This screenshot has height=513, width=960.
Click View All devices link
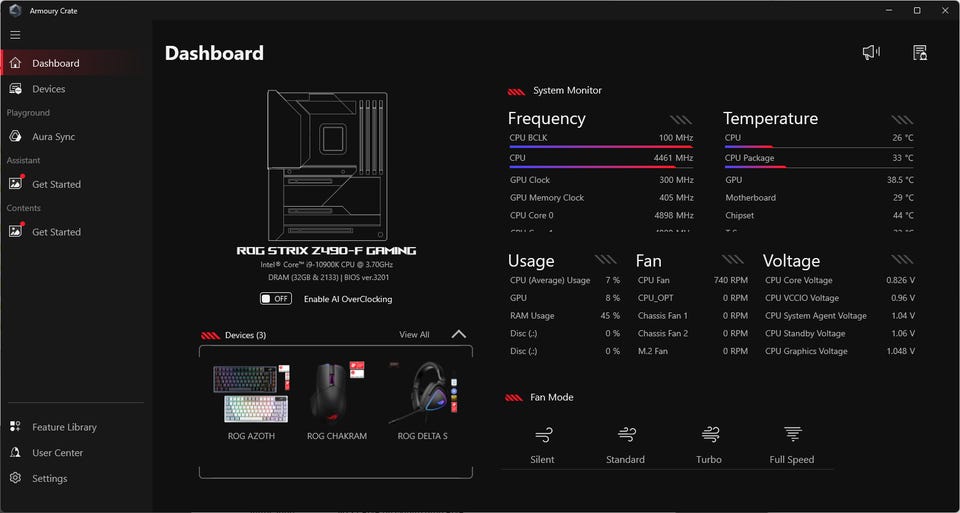click(414, 334)
